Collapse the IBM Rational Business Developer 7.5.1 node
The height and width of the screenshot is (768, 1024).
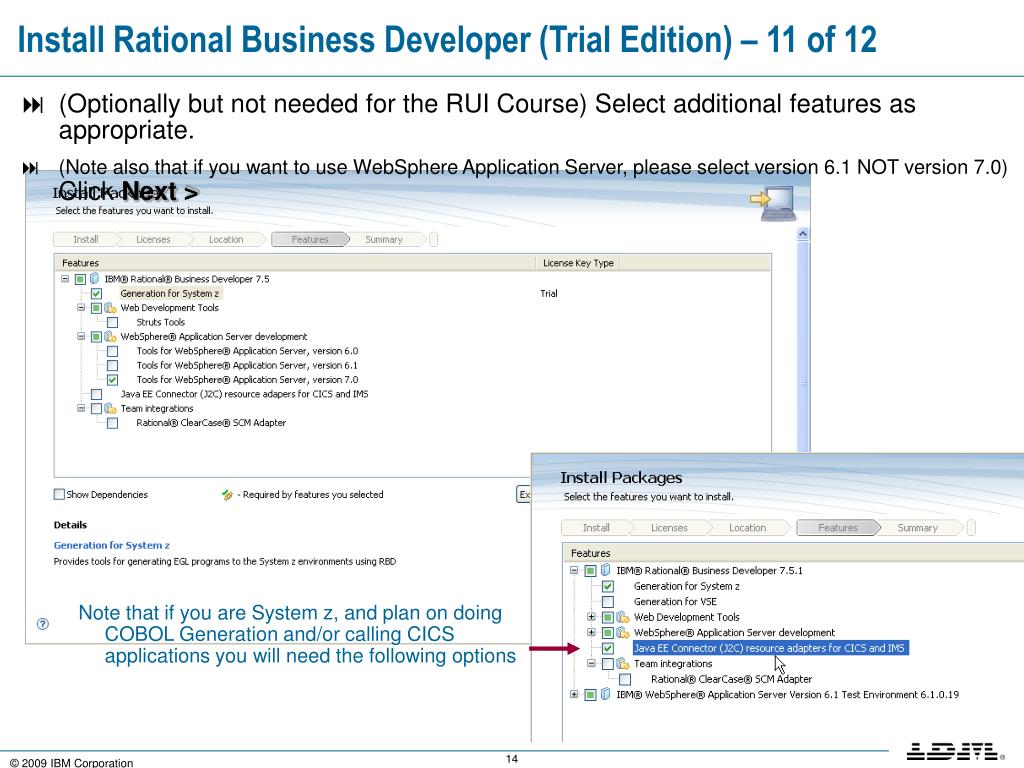(x=574, y=570)
